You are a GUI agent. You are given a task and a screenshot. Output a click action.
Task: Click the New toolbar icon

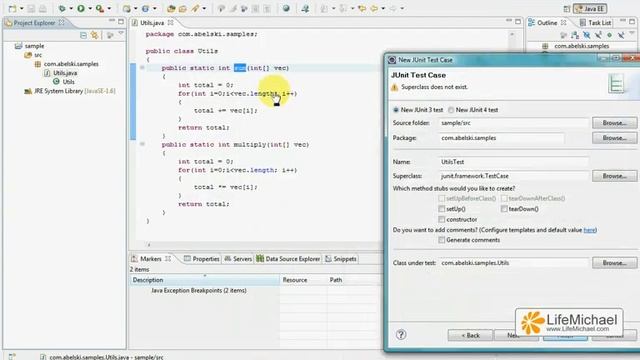tap(13, 8)
